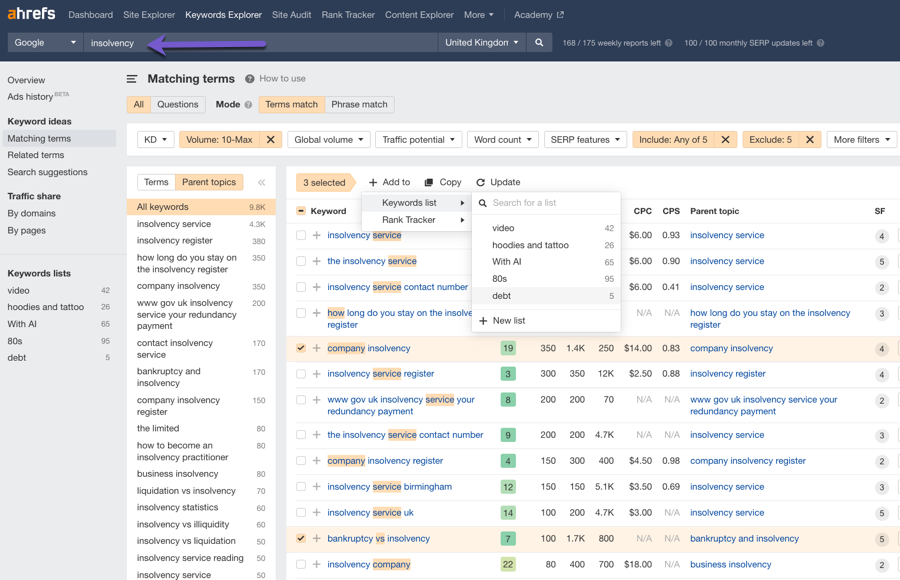Click the How to use help icon
The image size is (900, 580).
tap(250, 79)
